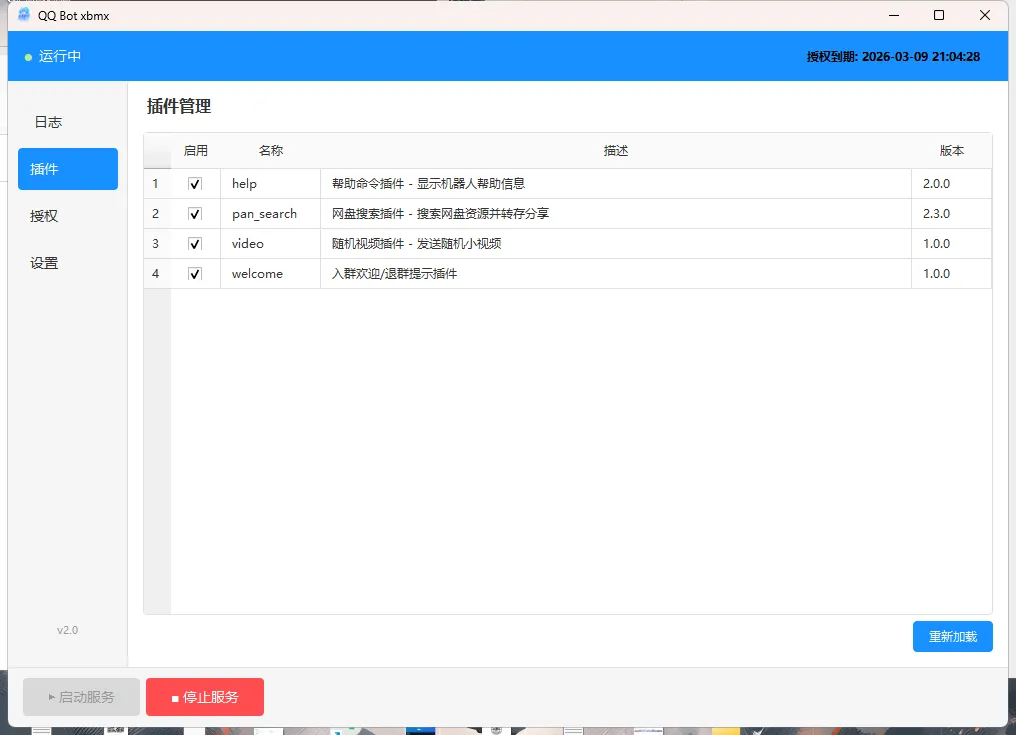Select the pan_search plugin row
The height and width of the screenshot is (735, 1016).
500,213
